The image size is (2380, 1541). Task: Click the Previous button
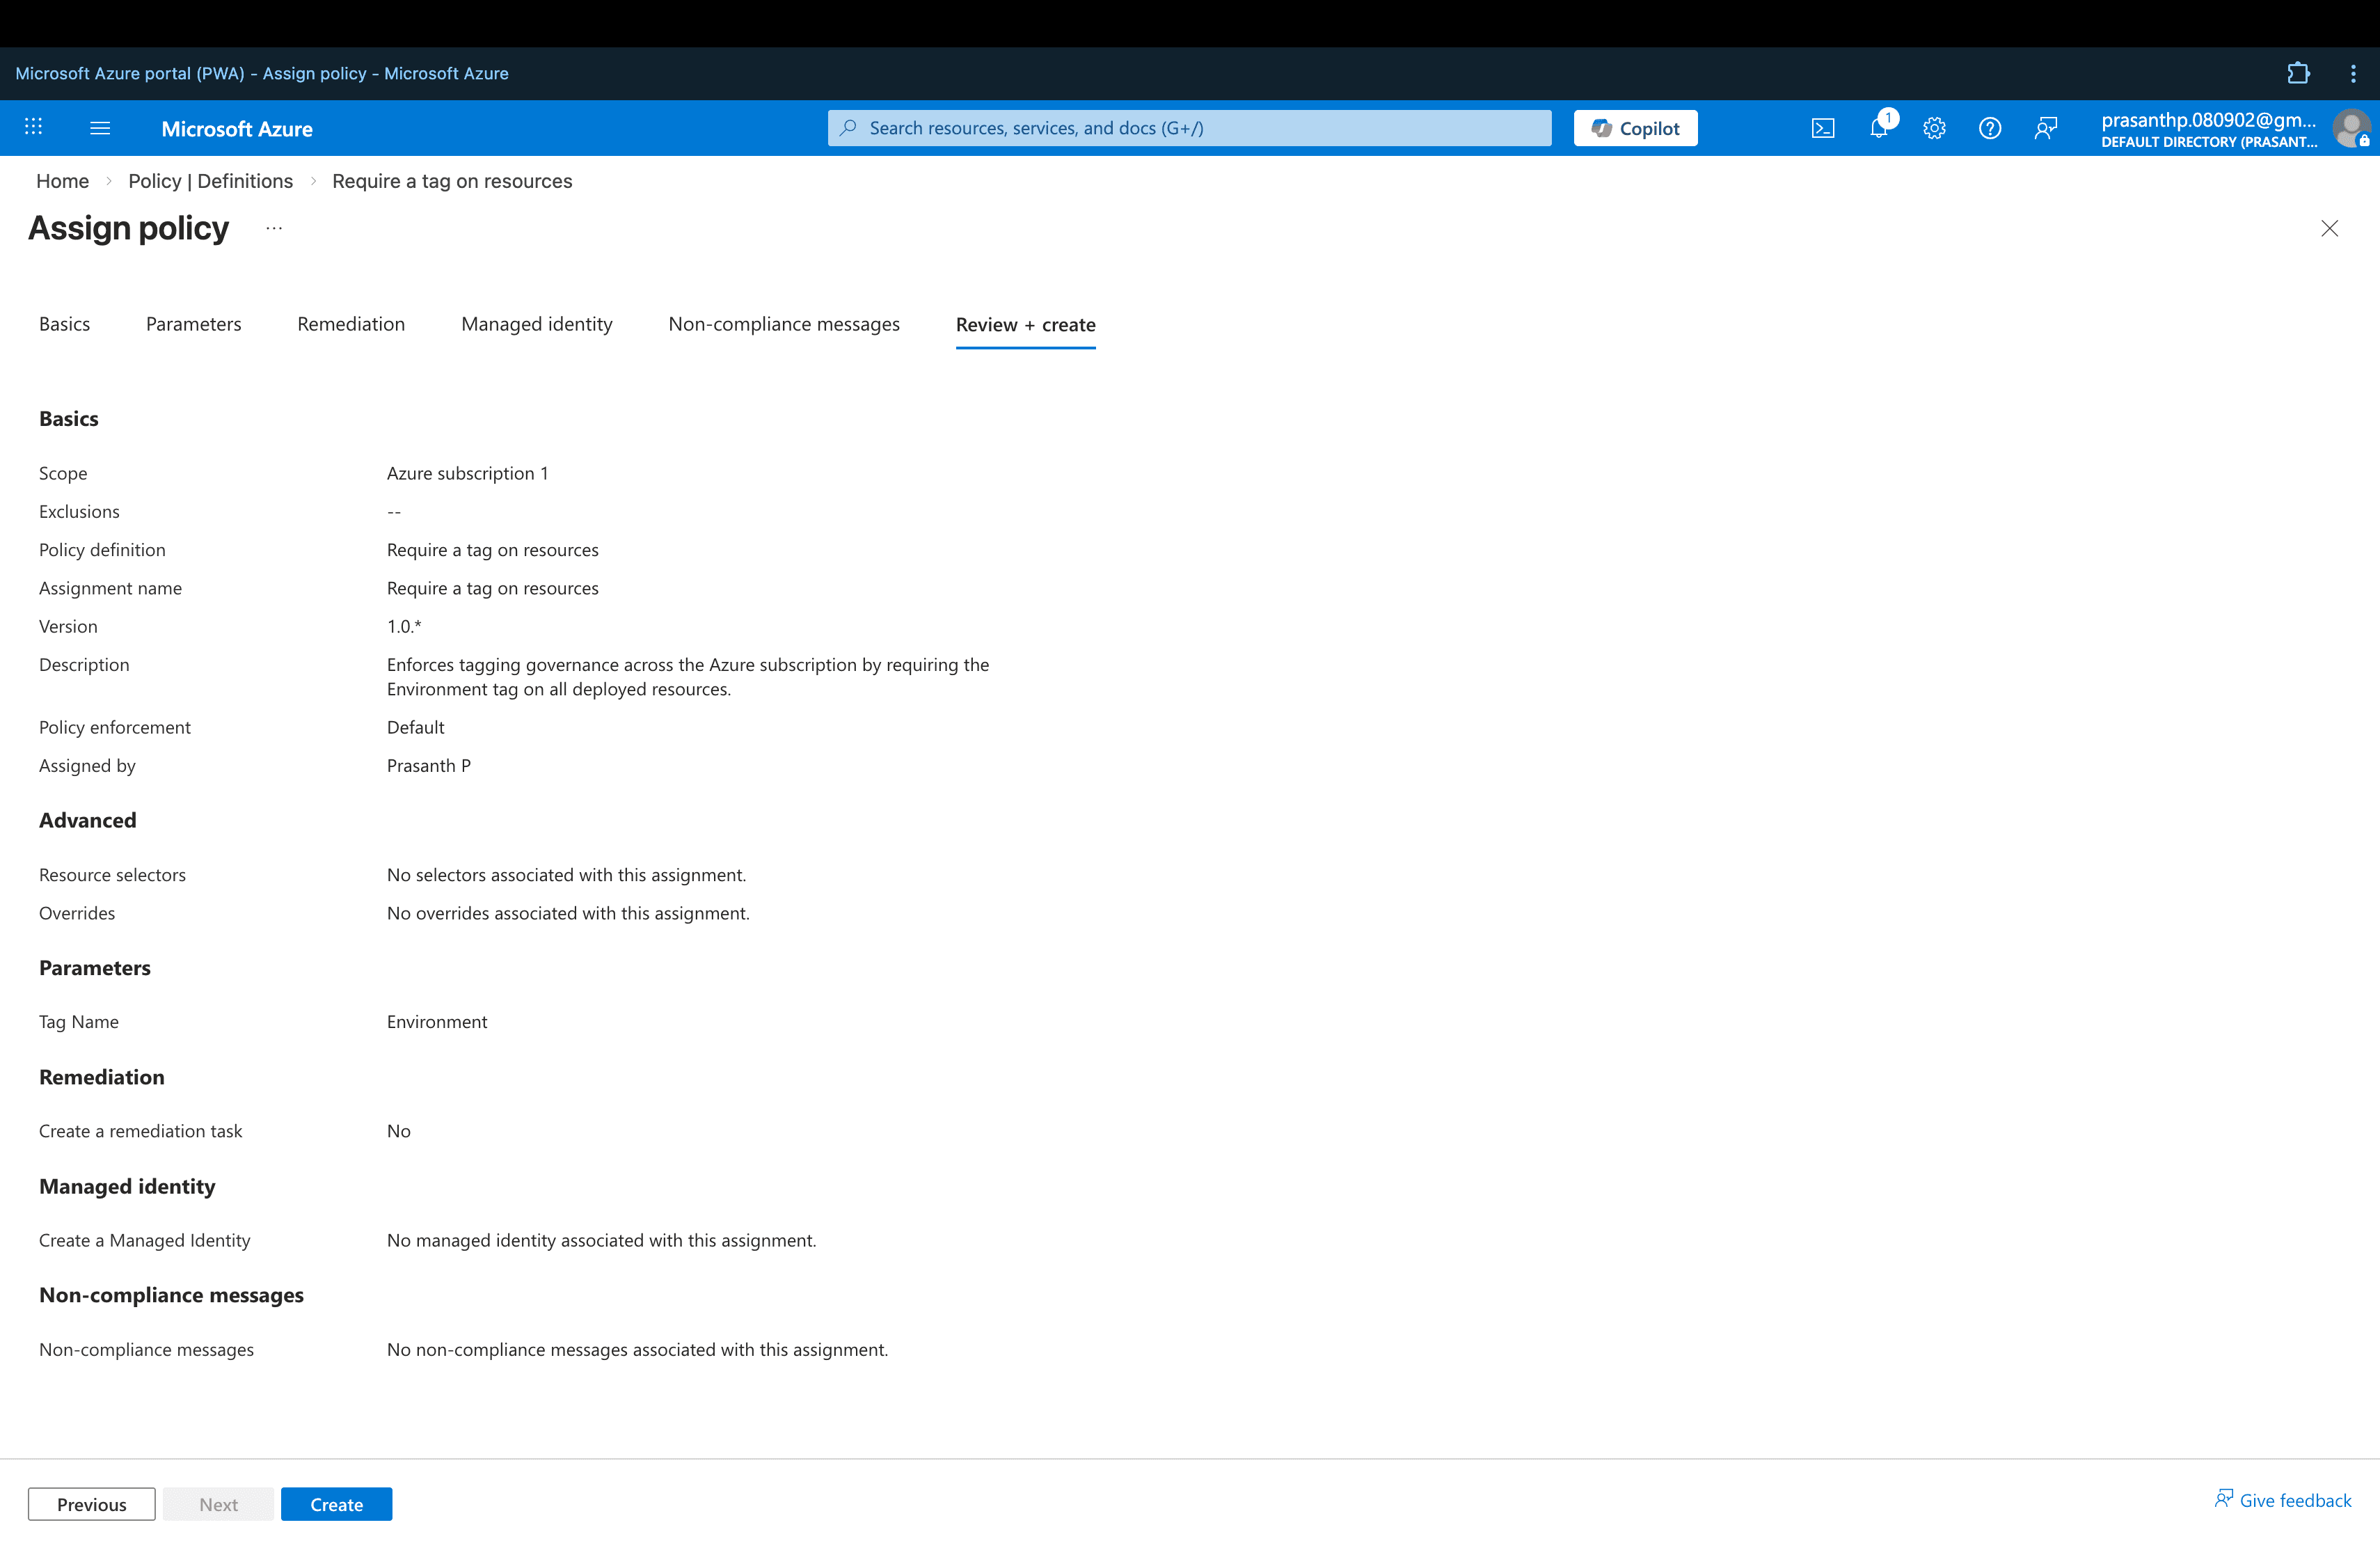[91, 1504]
